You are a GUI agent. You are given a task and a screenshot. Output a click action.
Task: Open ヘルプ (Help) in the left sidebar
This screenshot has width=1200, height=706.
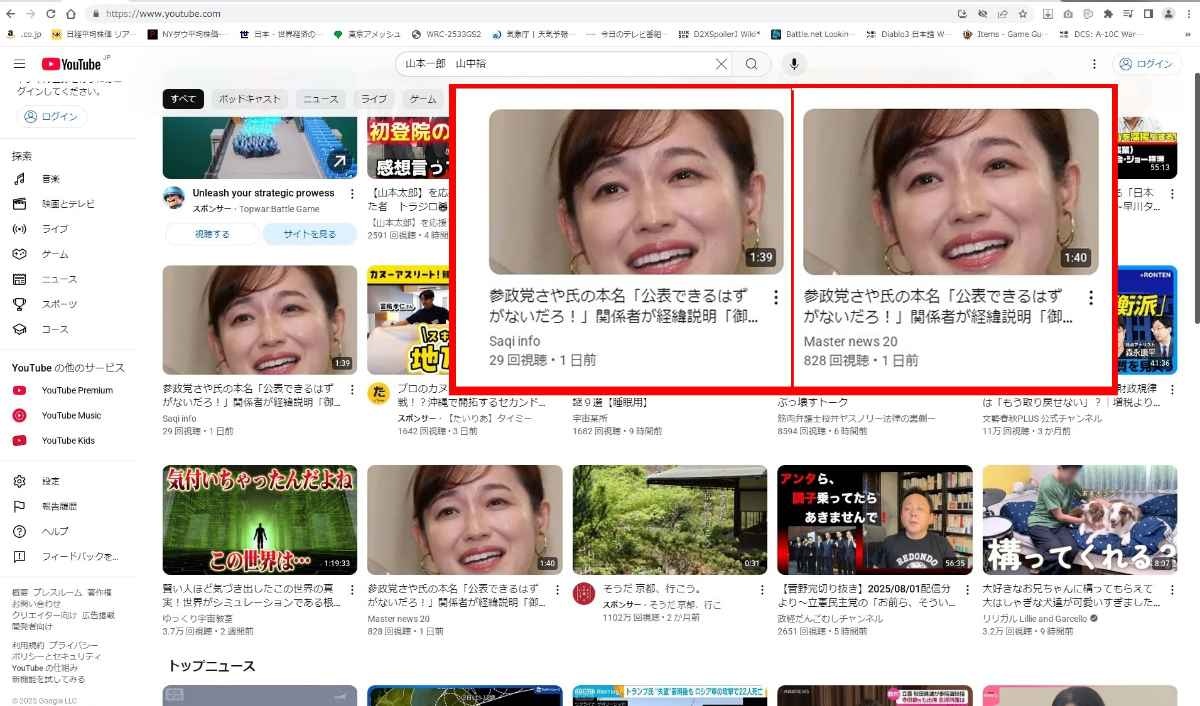pos(54,531)
